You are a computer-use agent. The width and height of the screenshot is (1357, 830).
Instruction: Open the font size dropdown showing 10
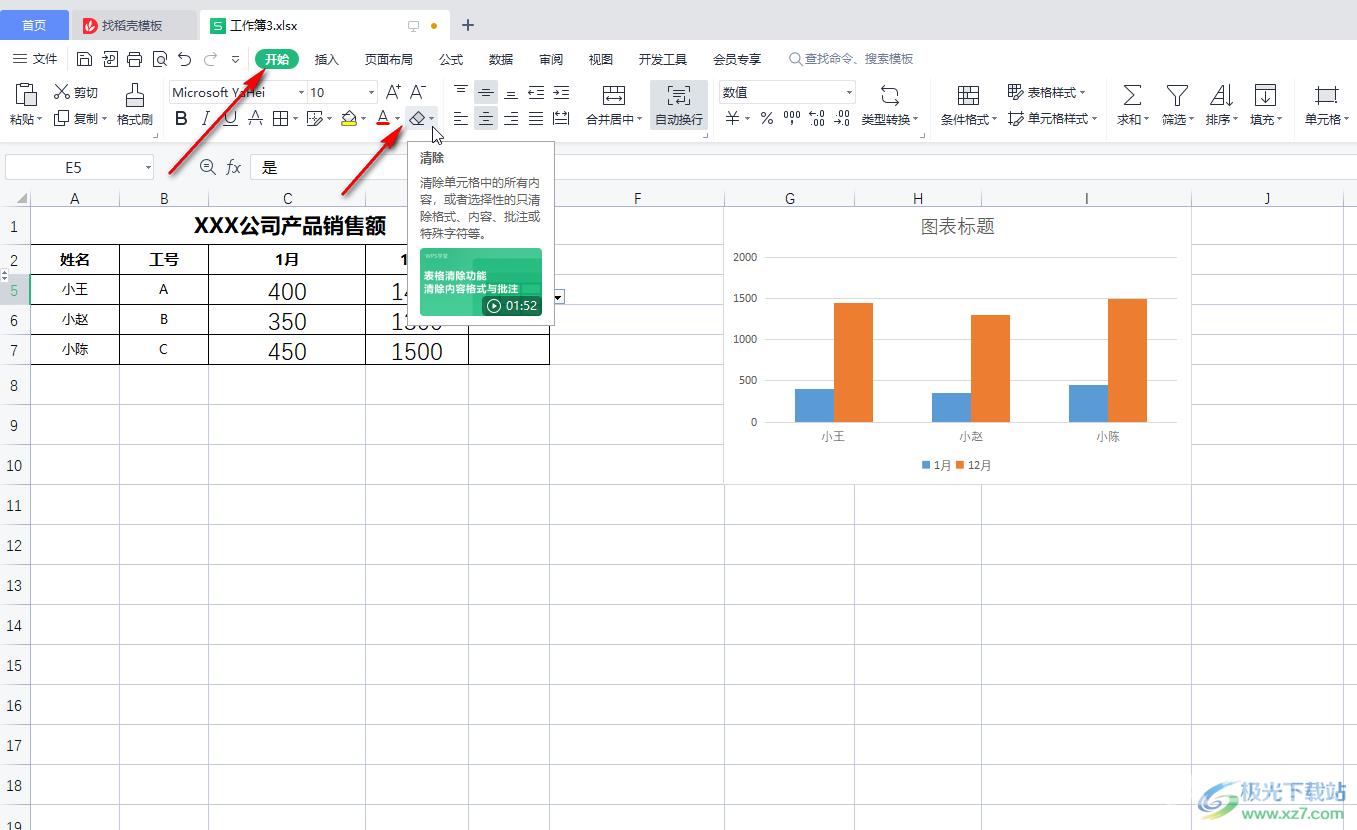371,93
